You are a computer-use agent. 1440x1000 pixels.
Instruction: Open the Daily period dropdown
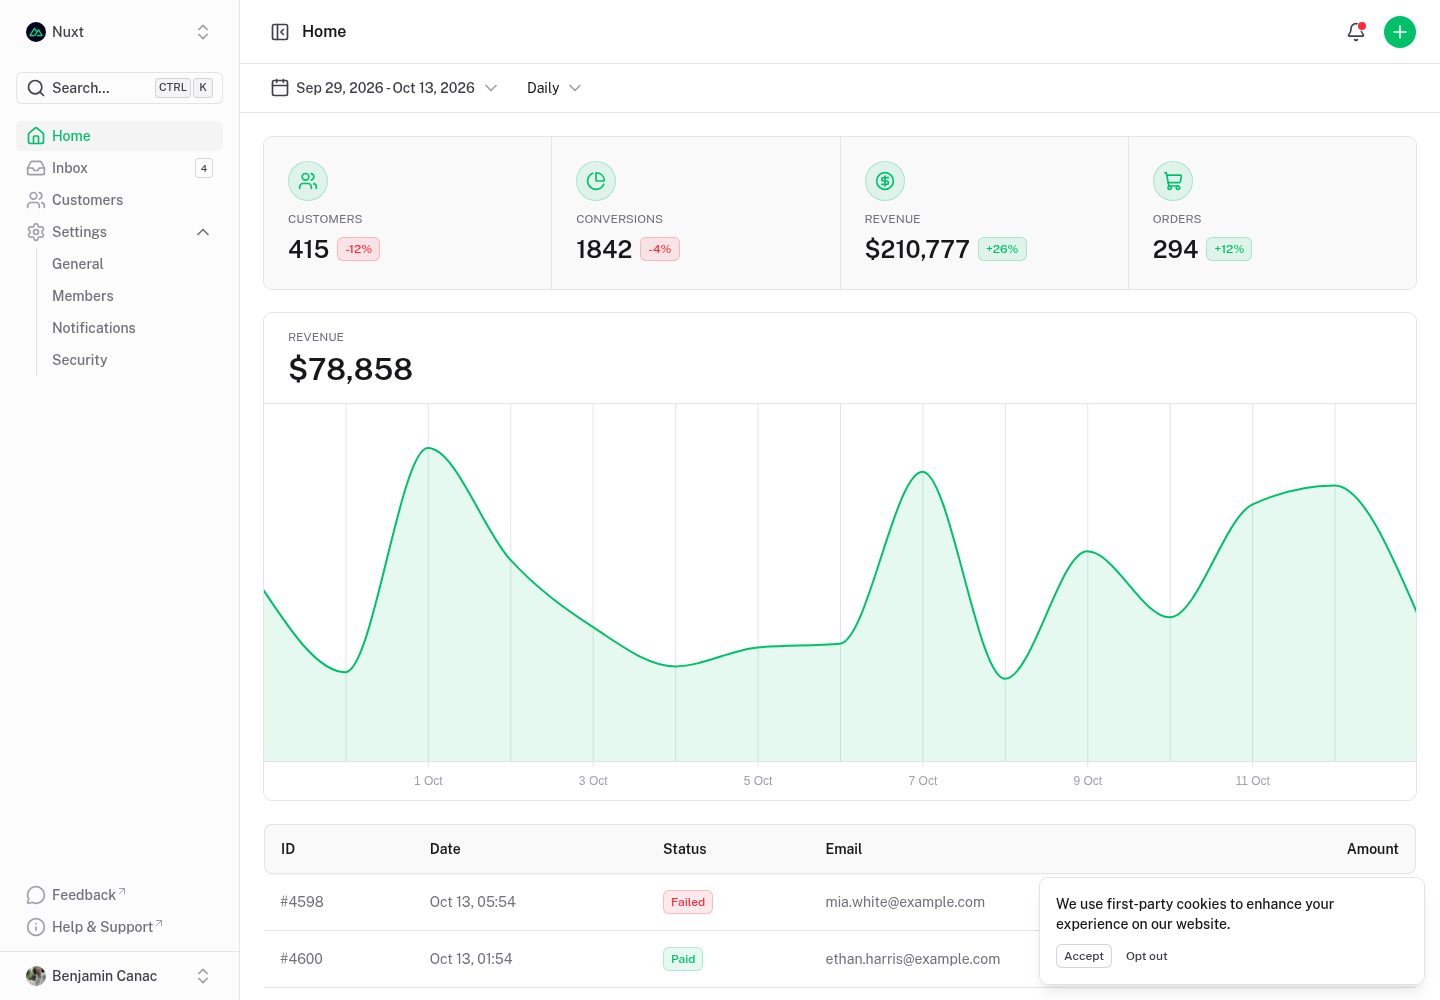point(554,88)
